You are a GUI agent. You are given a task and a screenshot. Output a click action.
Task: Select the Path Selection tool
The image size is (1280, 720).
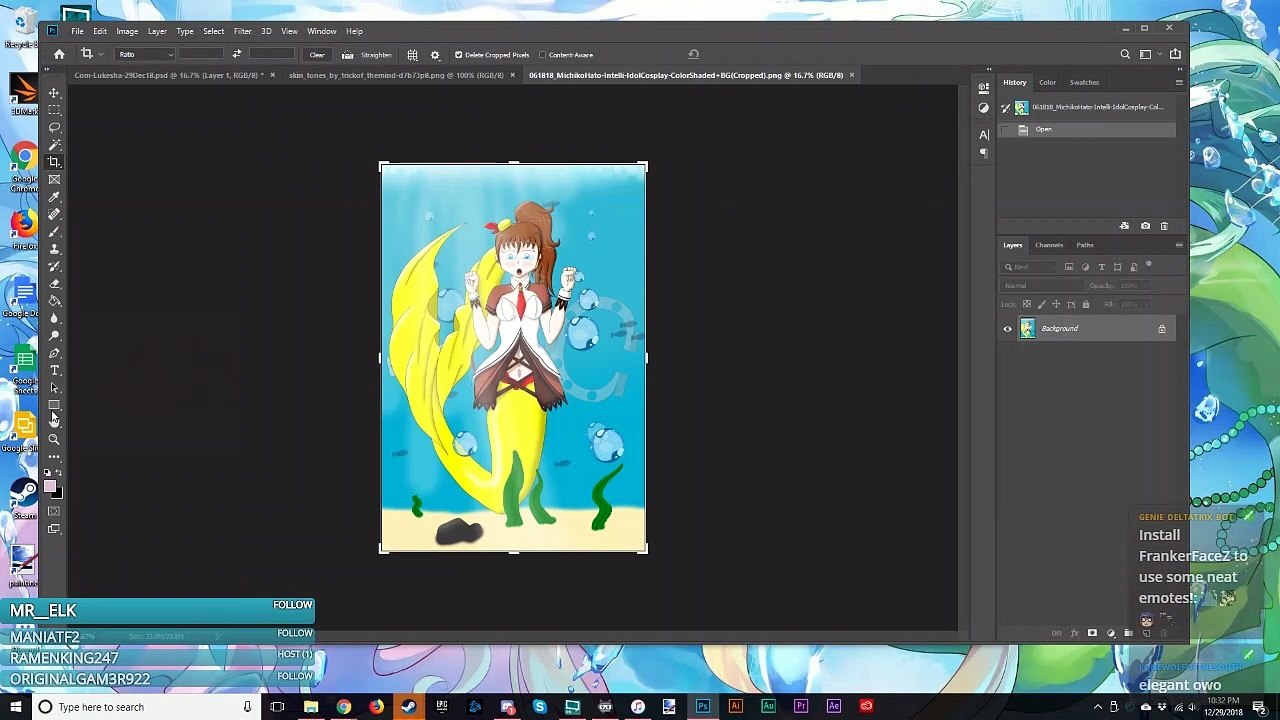54,387
